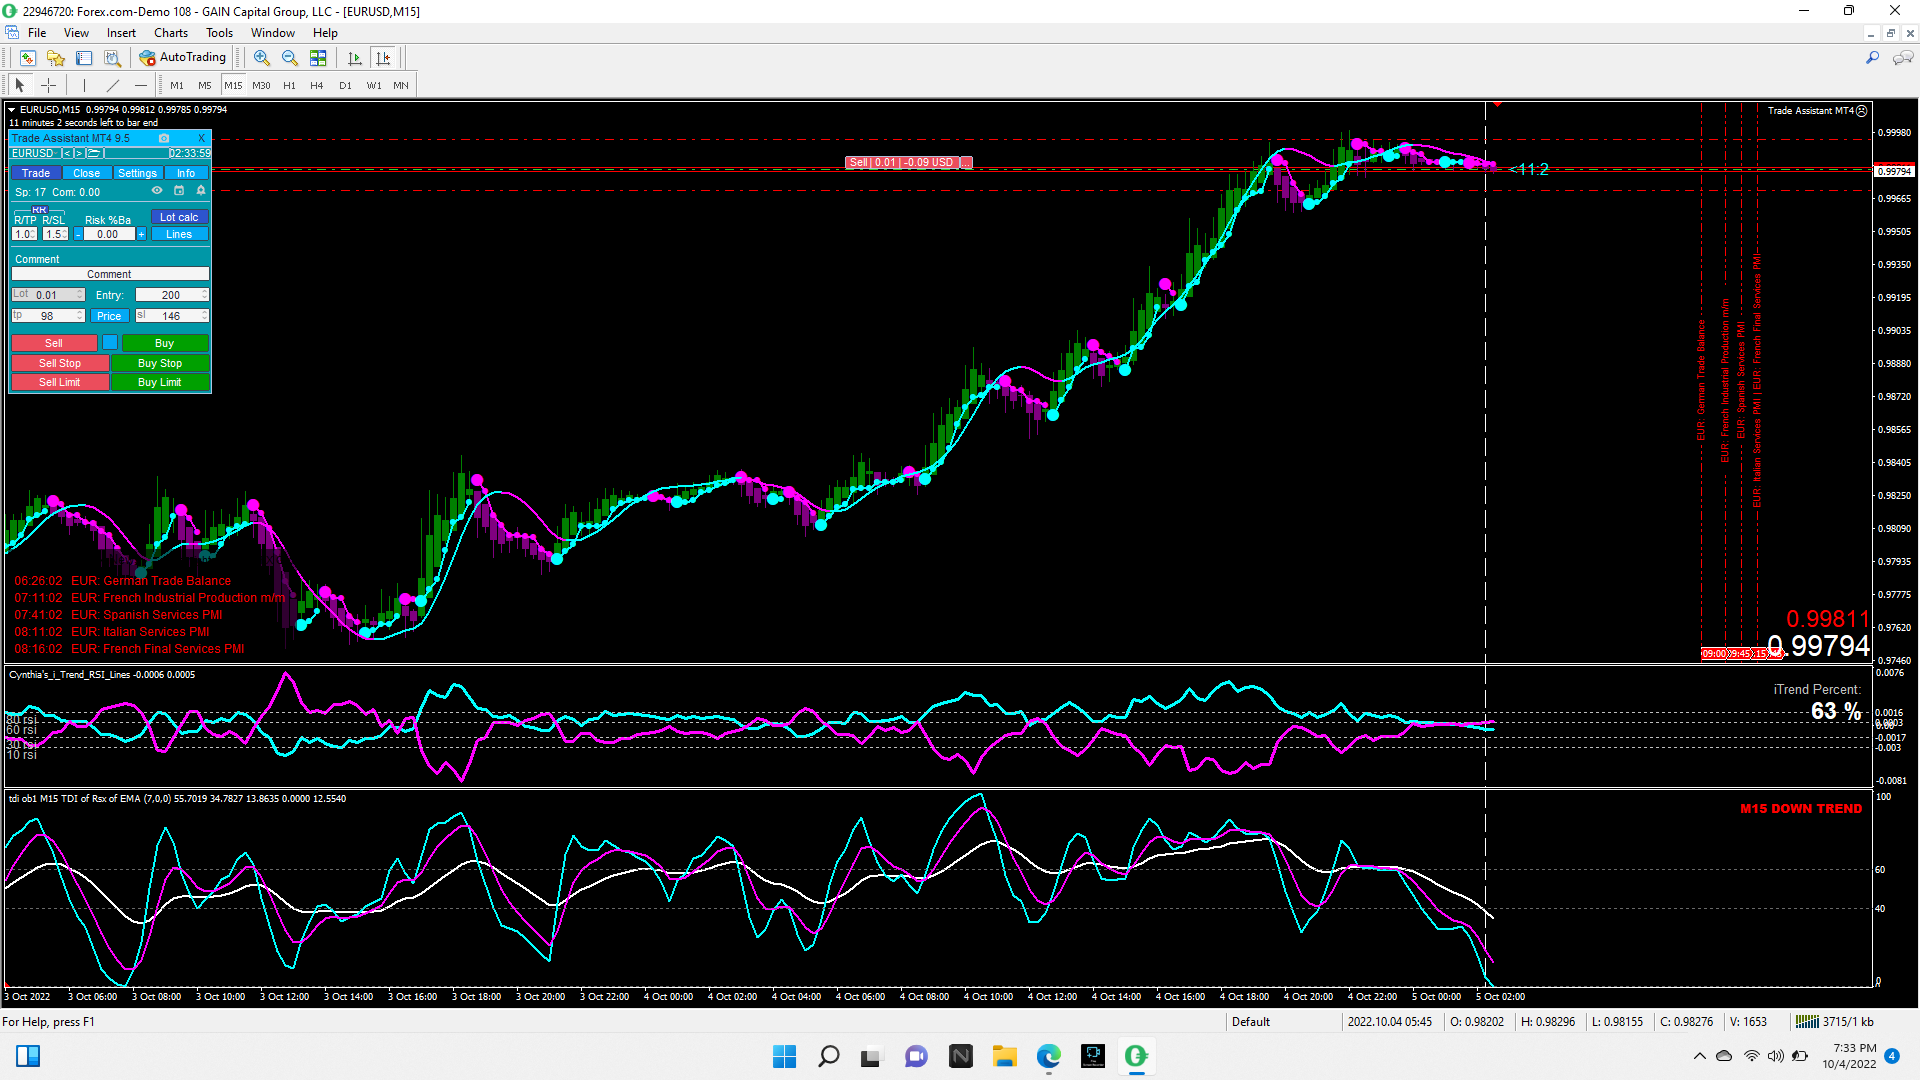Open the Strategy Tester toolbar icon
Viewport: 1920px width, 1080px height.
[x=112, y=58]
